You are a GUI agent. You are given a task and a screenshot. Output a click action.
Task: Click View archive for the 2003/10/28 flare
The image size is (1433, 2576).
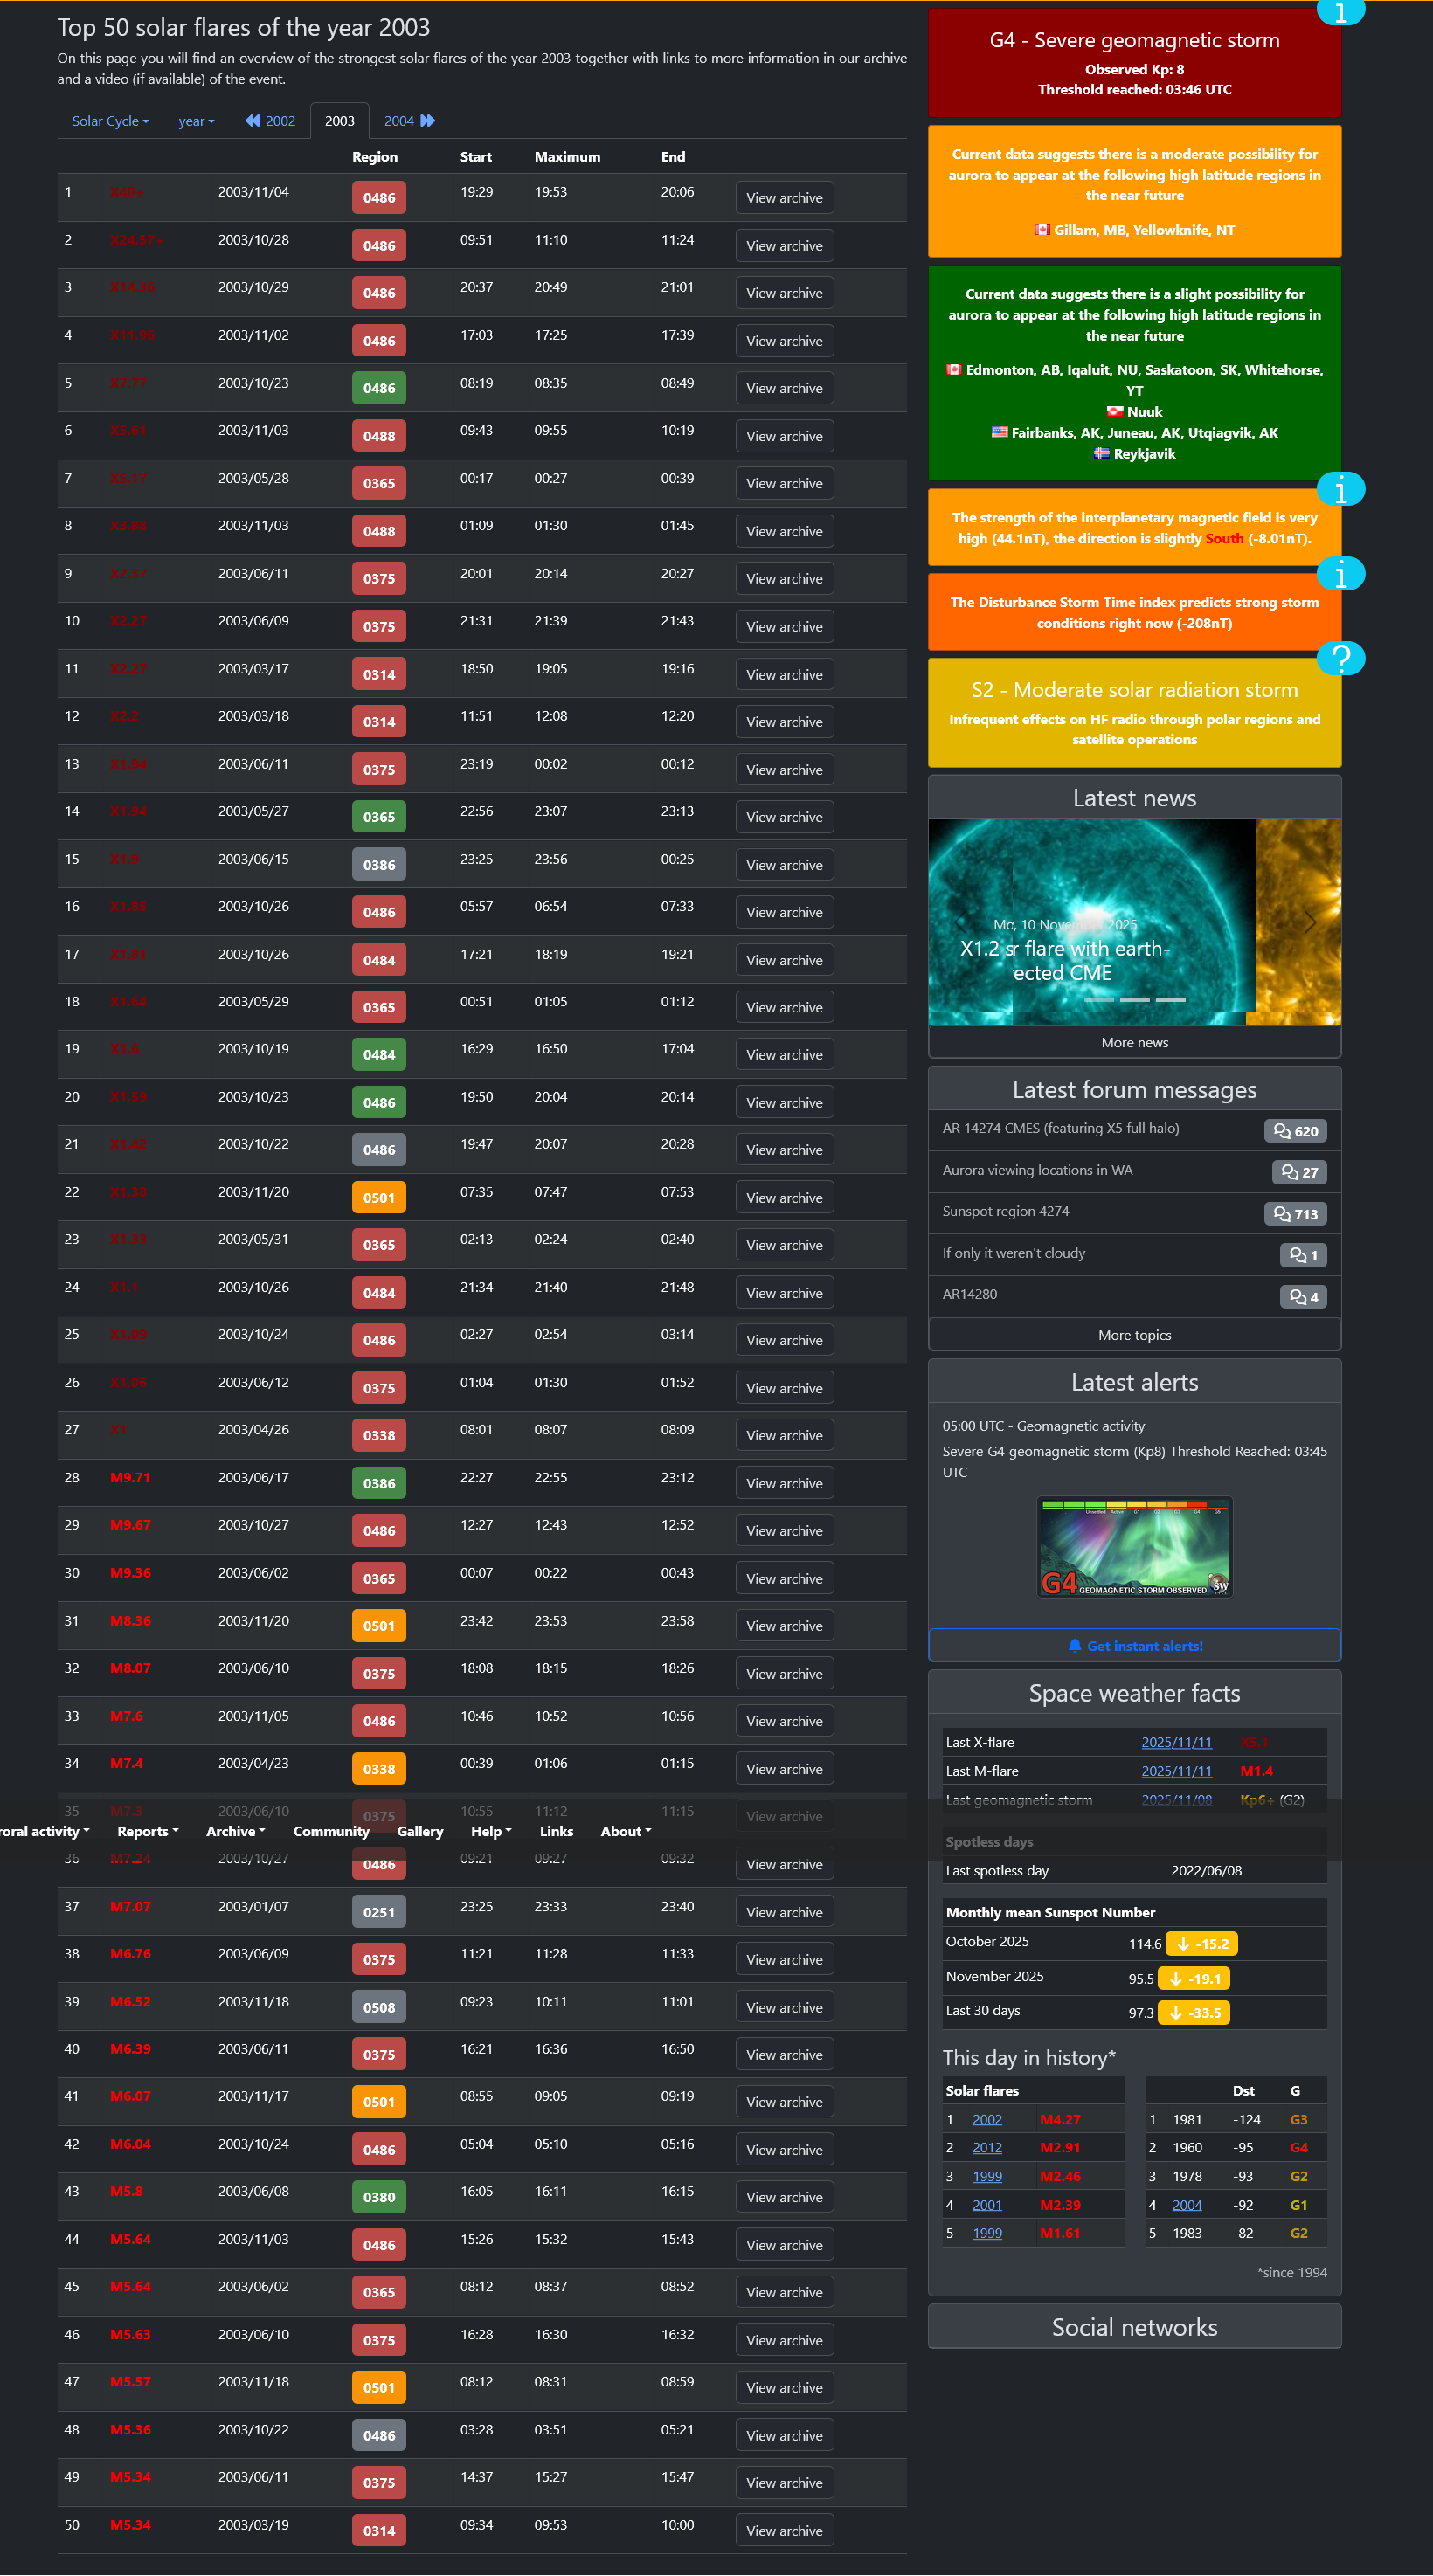[x=784, y=246]
